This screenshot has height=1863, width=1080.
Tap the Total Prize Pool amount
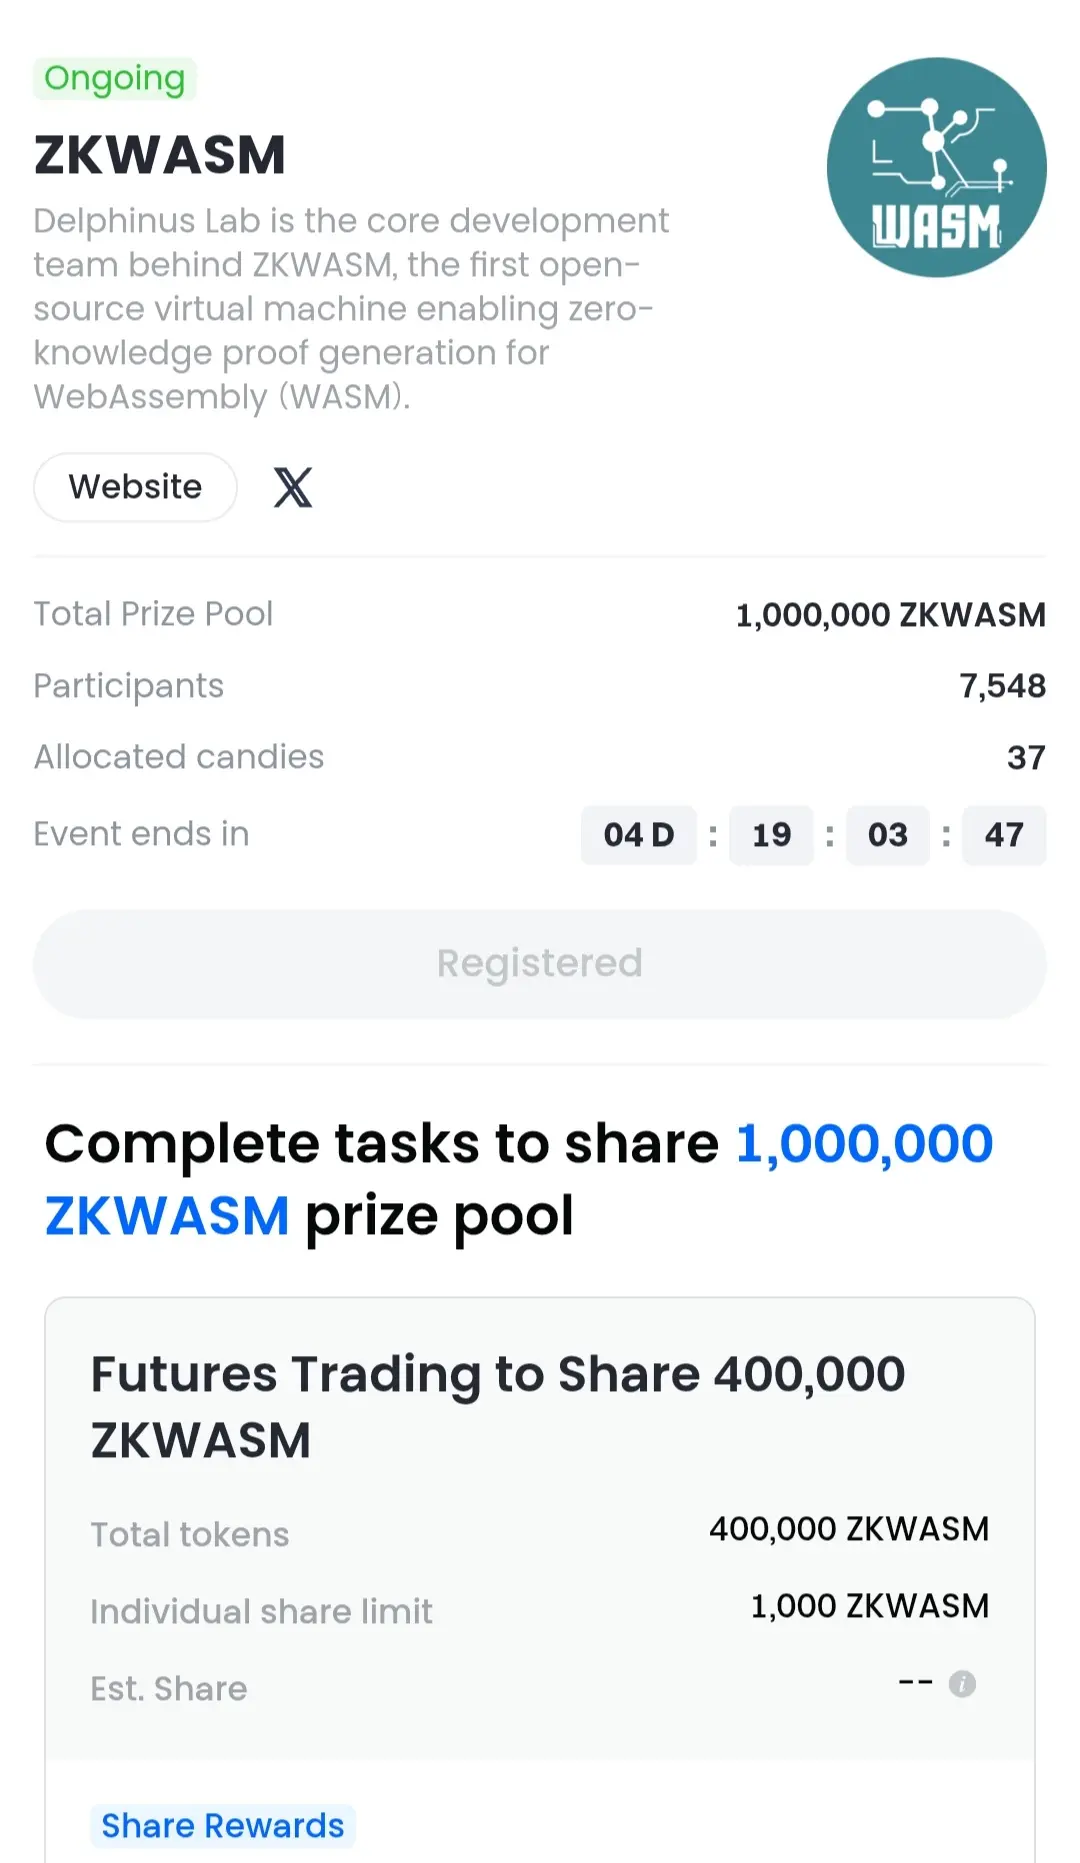point(891,615)
